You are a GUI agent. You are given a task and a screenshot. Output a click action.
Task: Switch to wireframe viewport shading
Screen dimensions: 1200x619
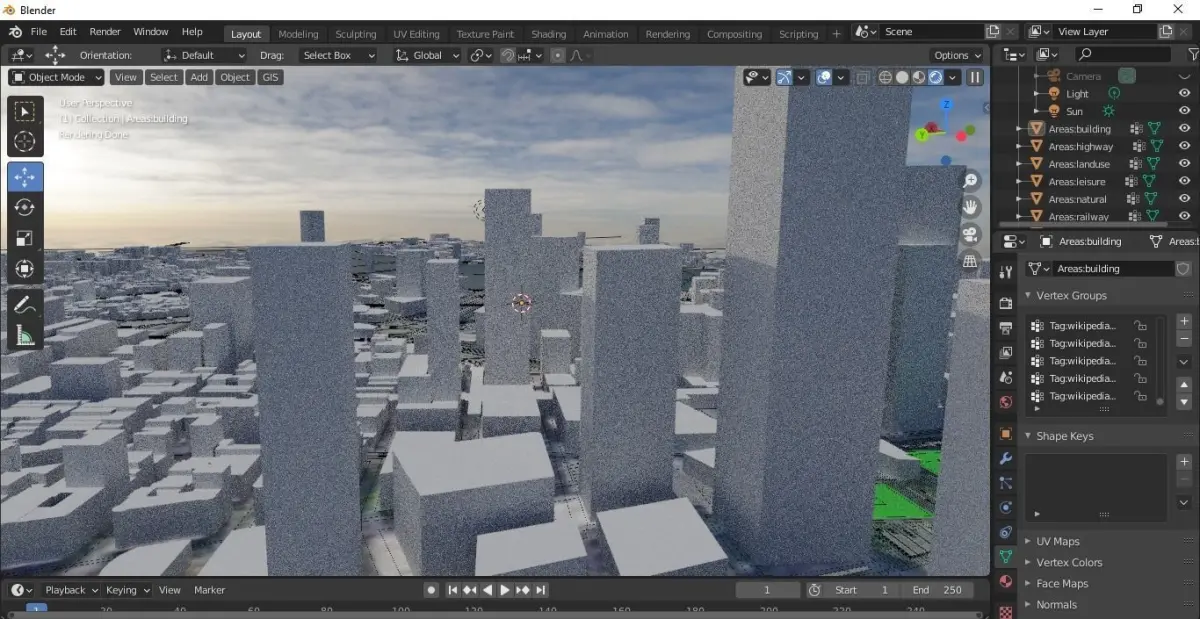tap(885, 77)
